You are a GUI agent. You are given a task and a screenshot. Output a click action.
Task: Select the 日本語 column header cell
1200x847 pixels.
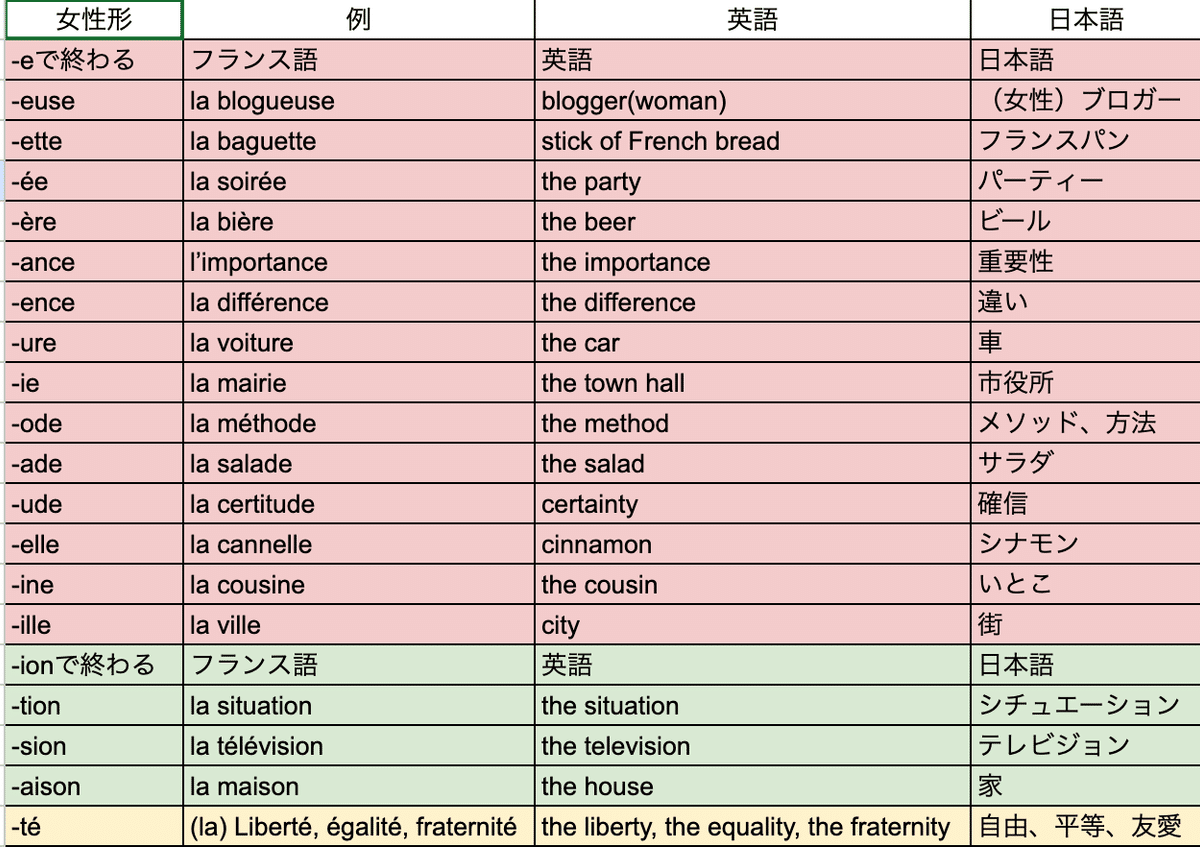(x=1085, y=20)
